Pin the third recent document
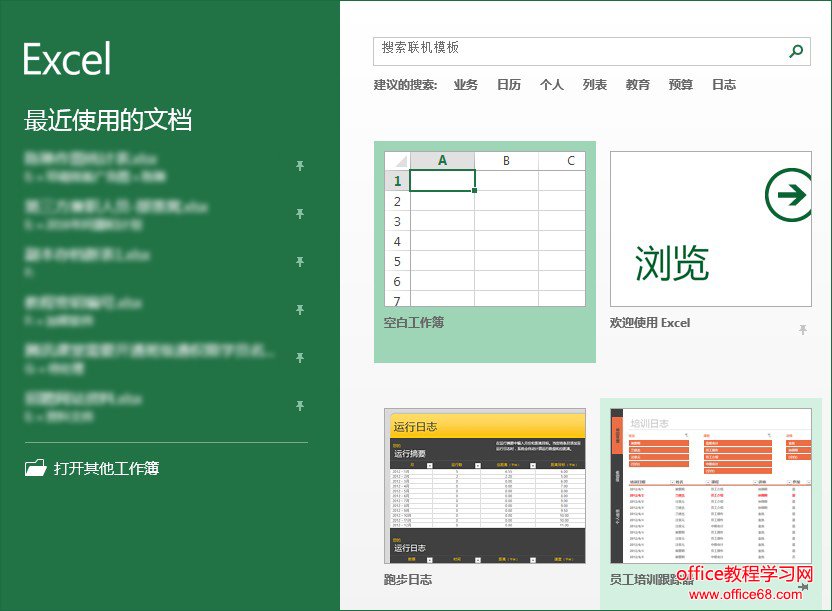The width and height of the screenshot is (832, 611). [300, 261]
